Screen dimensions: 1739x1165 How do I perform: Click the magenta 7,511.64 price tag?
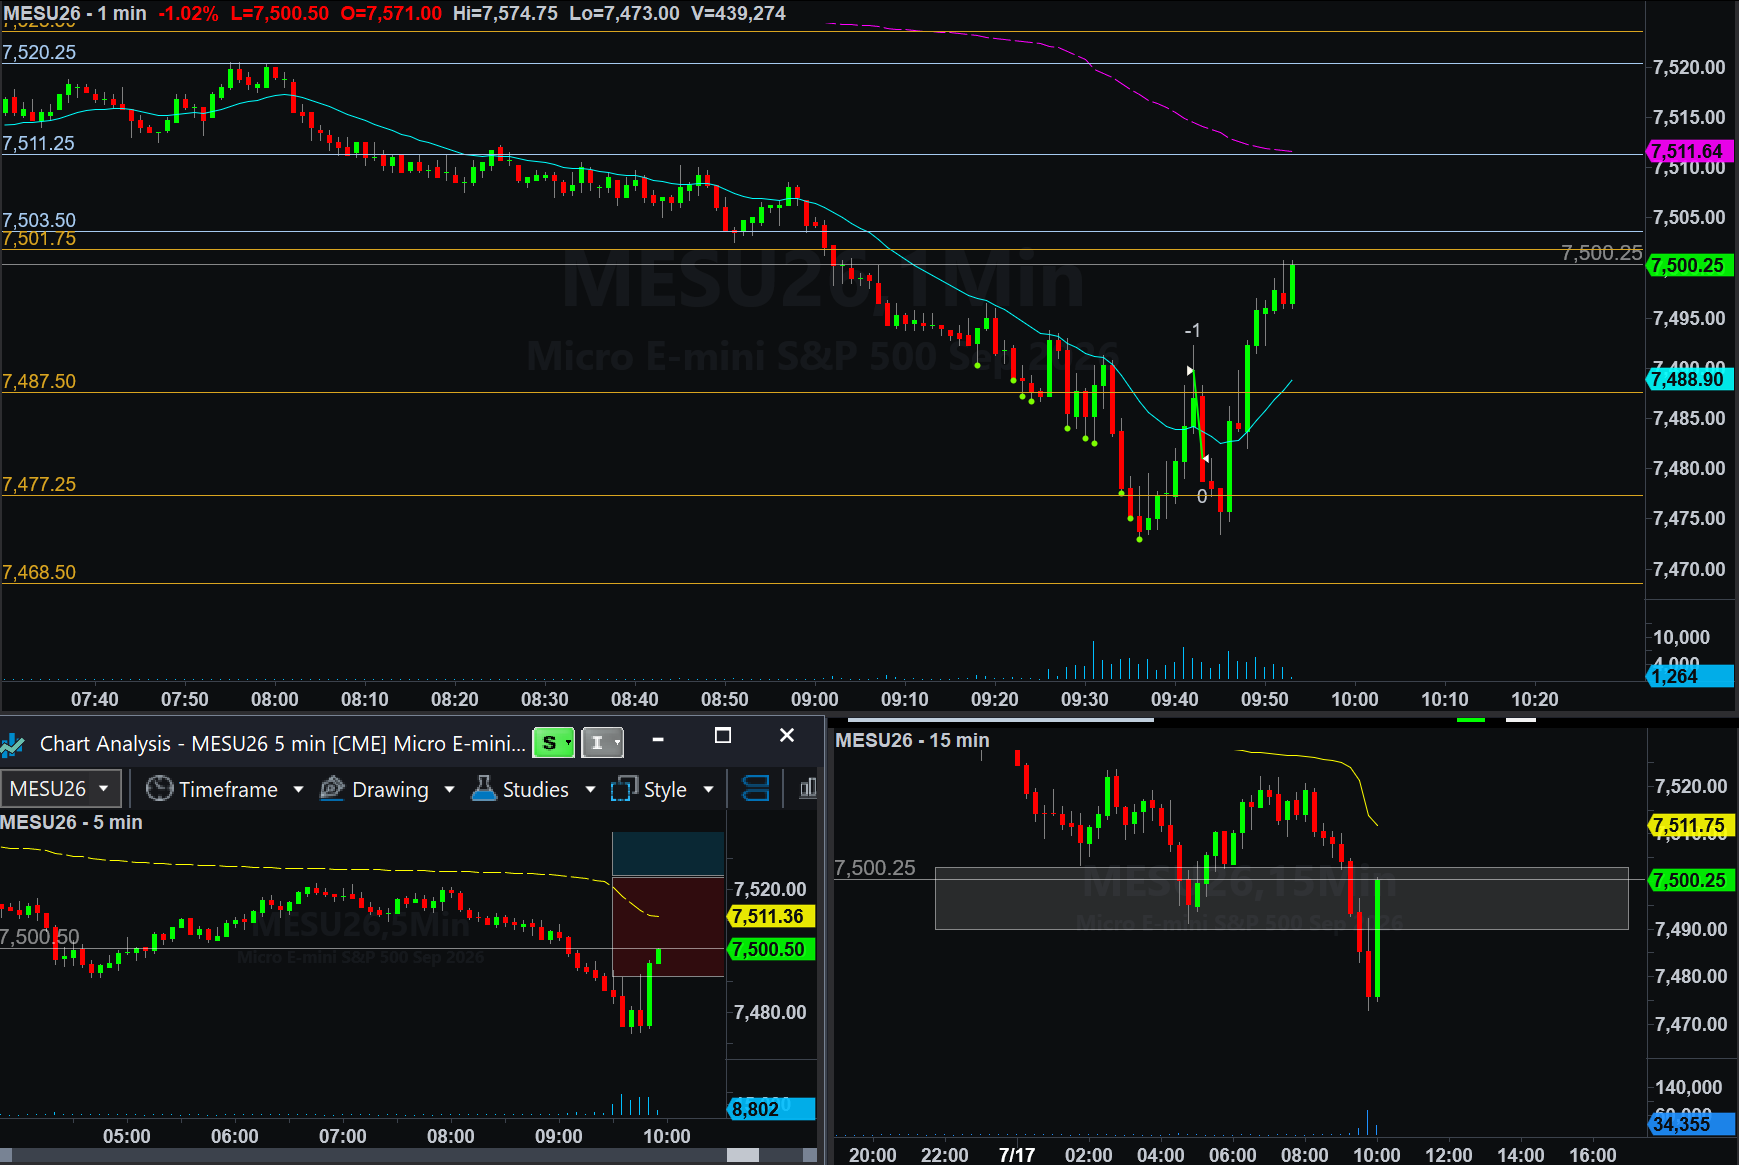1688,151
